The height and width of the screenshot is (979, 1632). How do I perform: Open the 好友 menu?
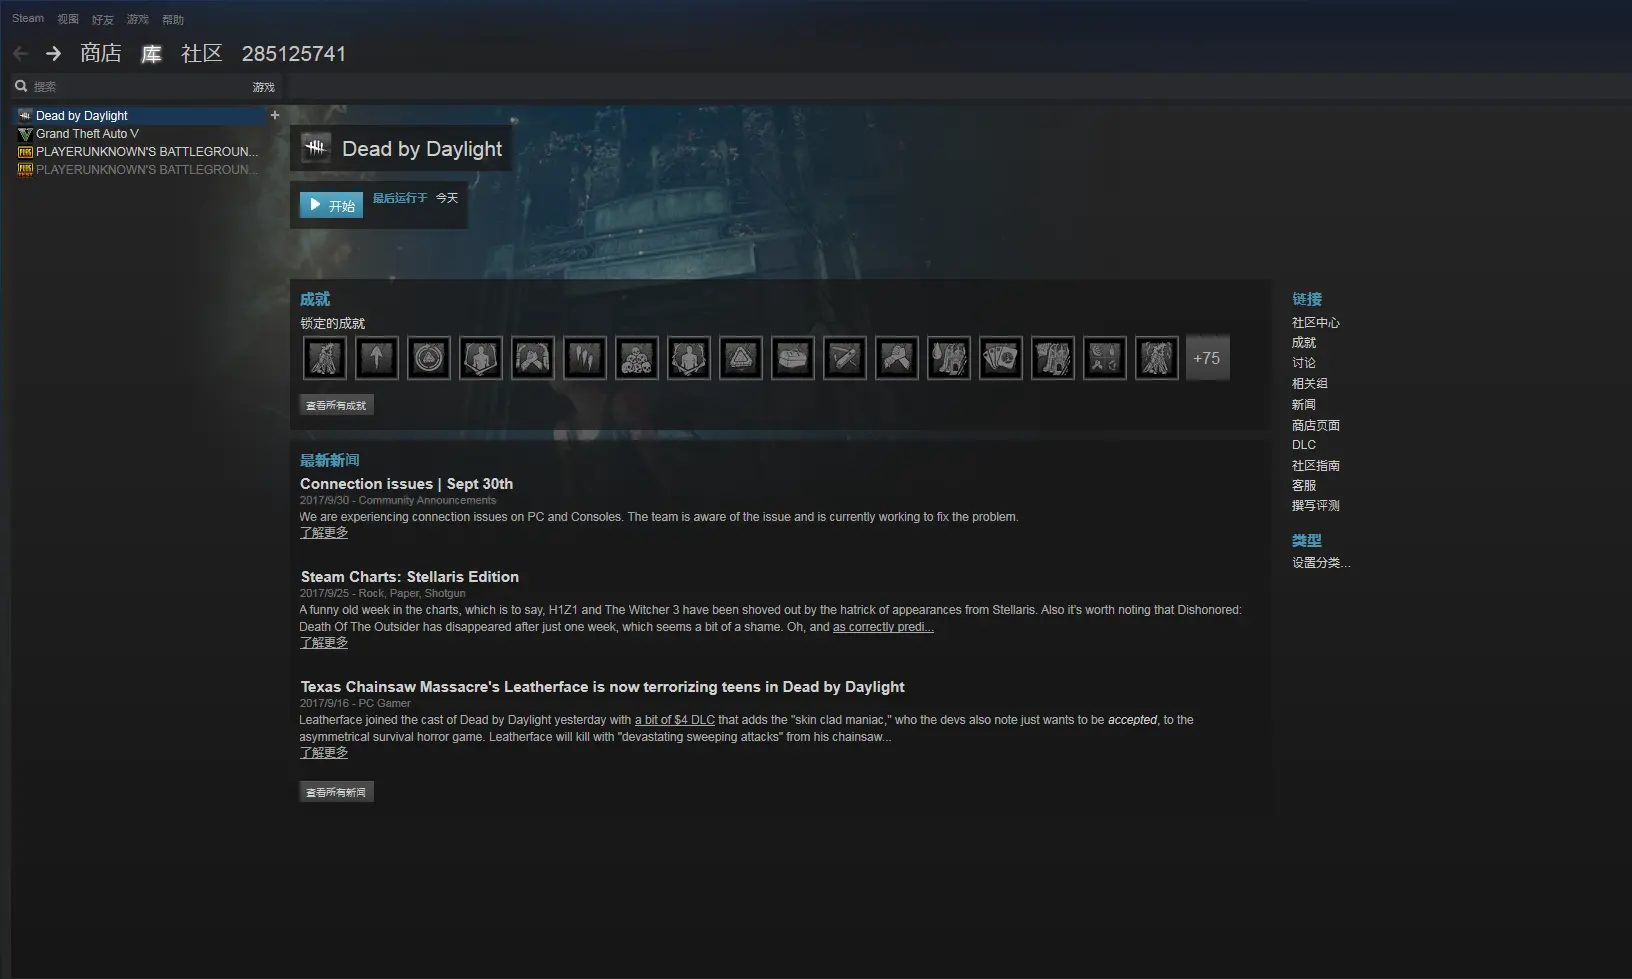pyautogui.click(x=103, y=19)
